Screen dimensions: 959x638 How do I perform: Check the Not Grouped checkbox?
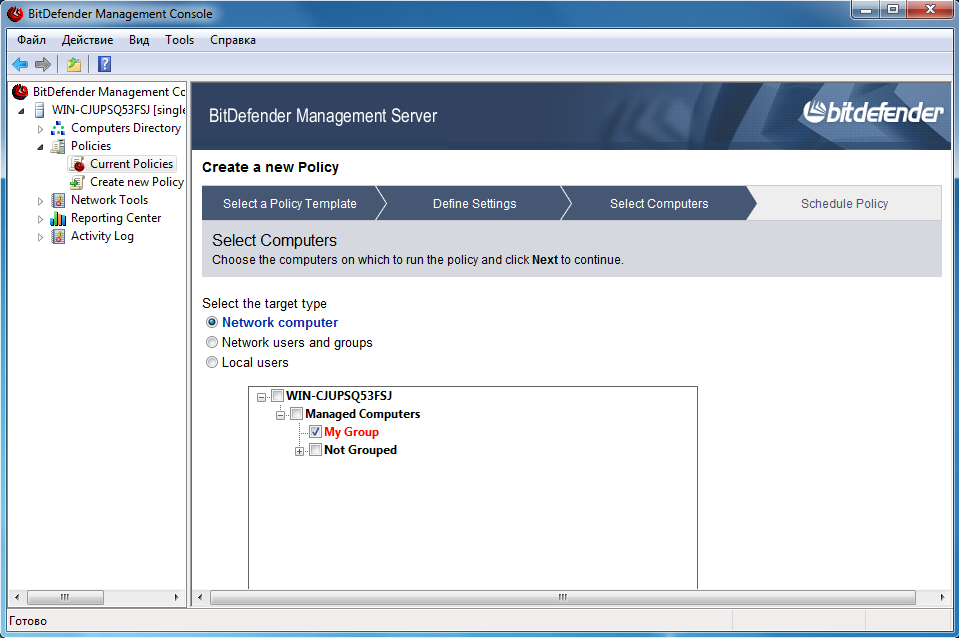(316, 450)
